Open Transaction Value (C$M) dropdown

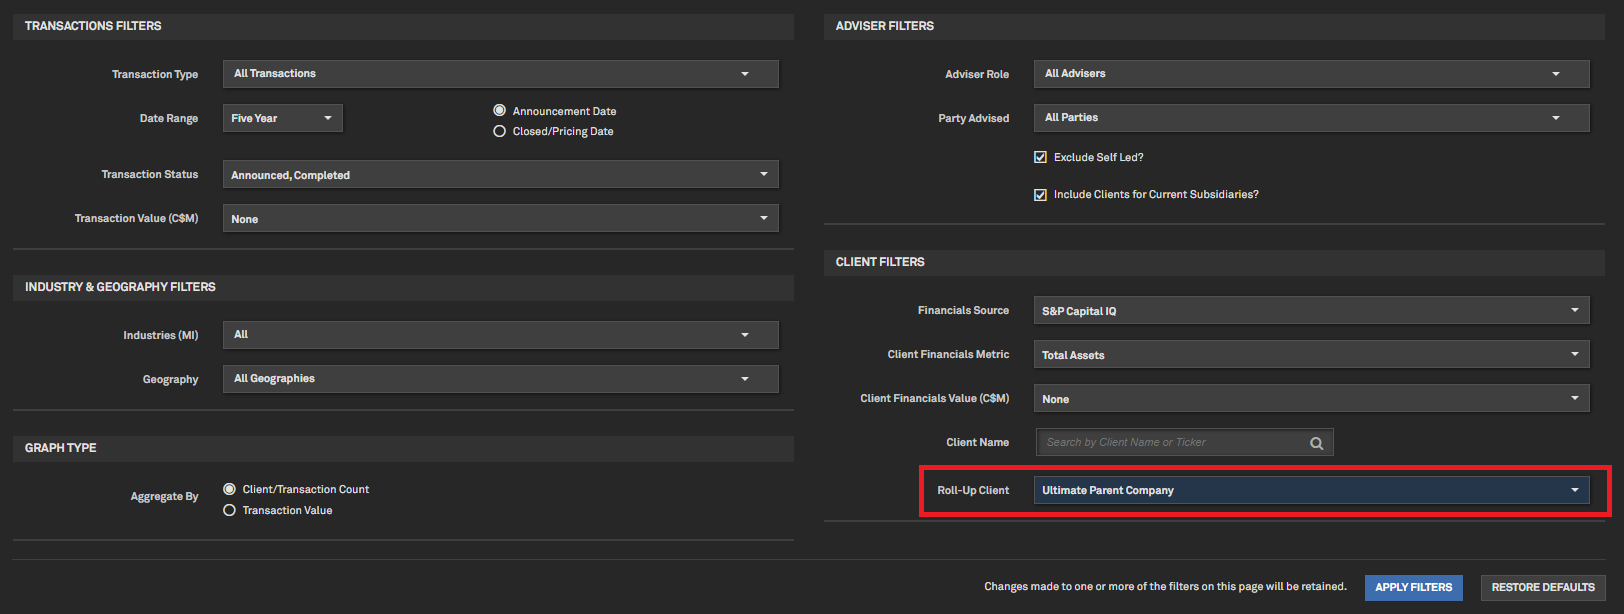500,219
